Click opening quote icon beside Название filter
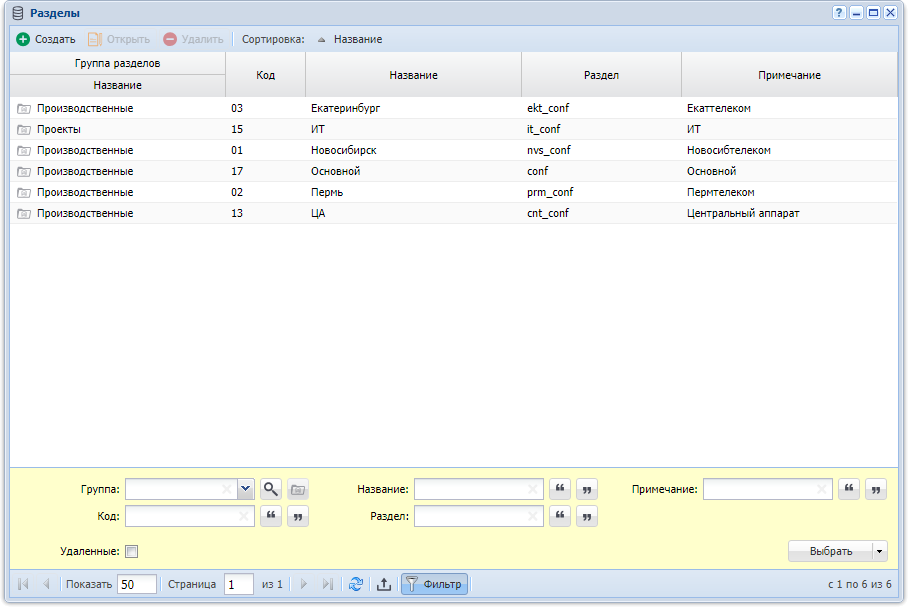 click(560, 489)
